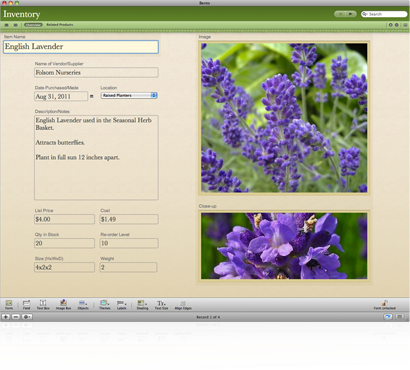Viewport: 410px width, 370px height.
Task: Open the gear action menu at the bottom left
Action: coord(27,317)
